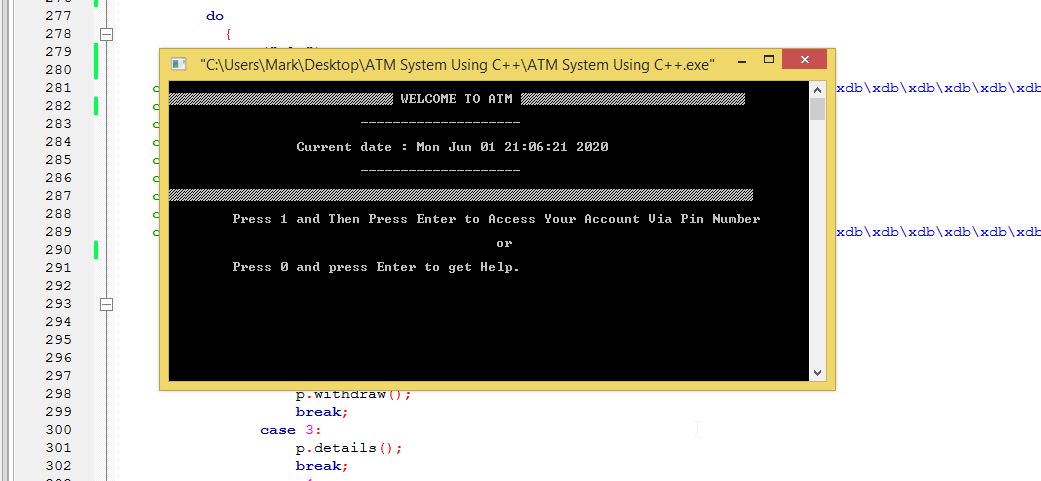Click line number 301 in the gutter
1041x481 pixels.
tap(58, 448)
